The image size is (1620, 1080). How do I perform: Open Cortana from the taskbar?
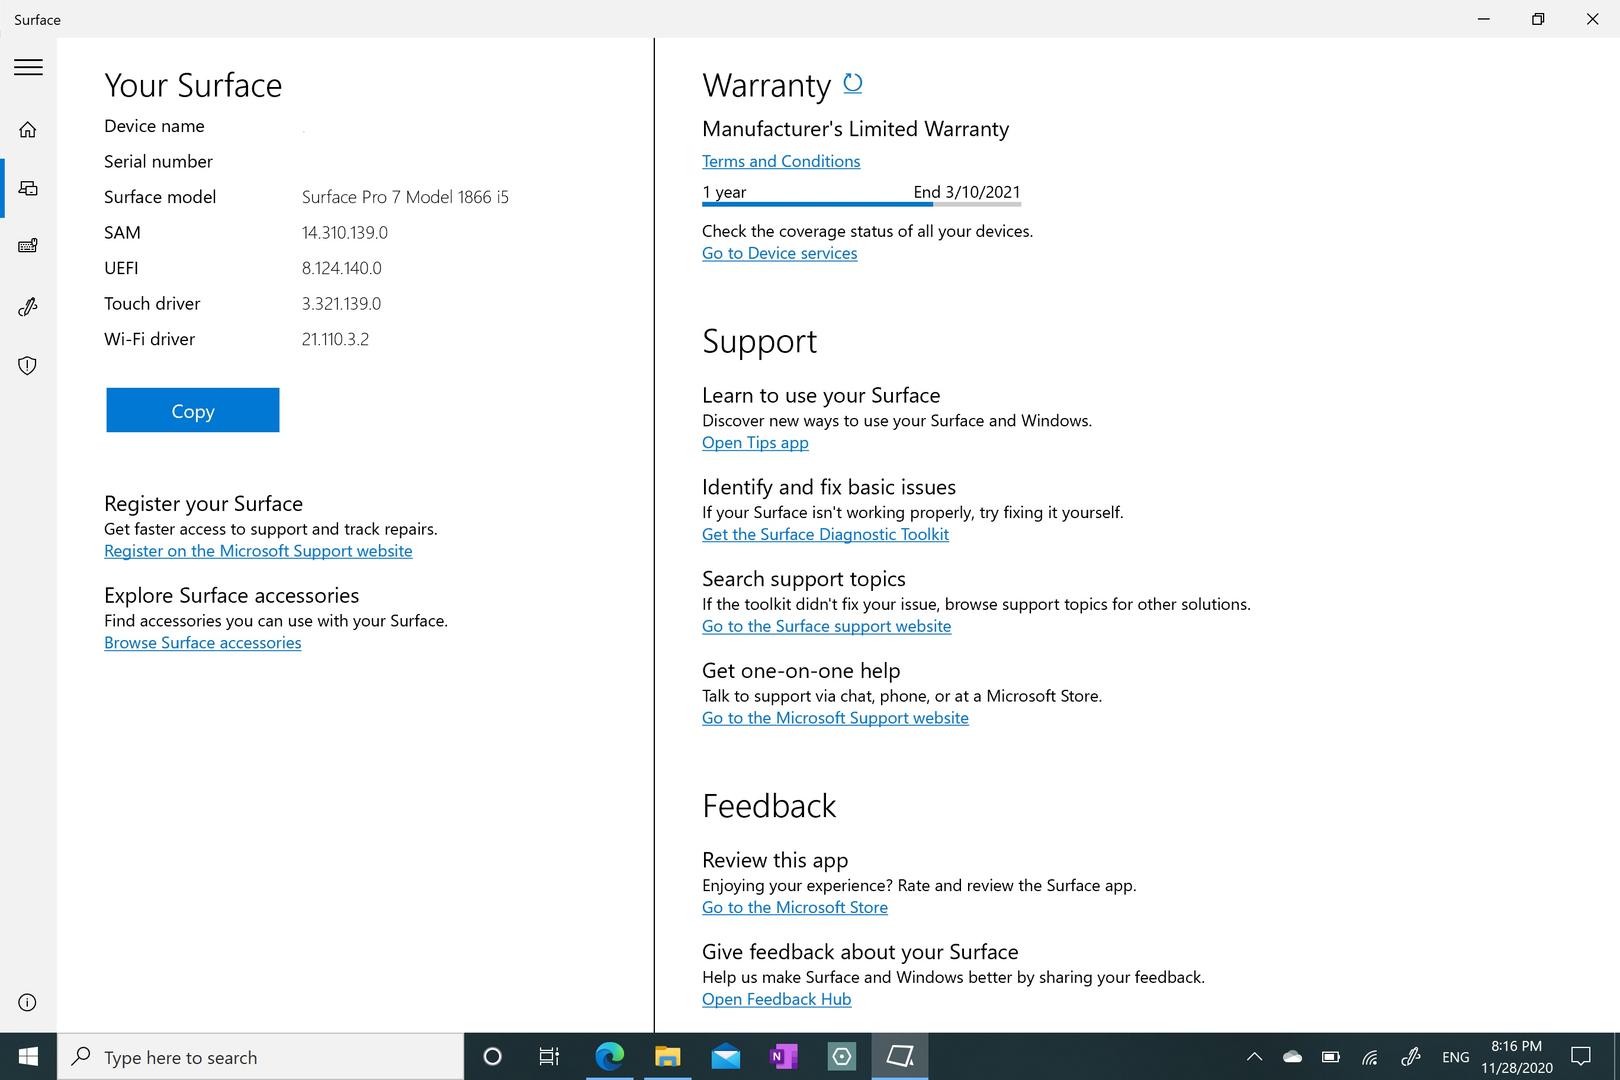[x=492, y=1056]
